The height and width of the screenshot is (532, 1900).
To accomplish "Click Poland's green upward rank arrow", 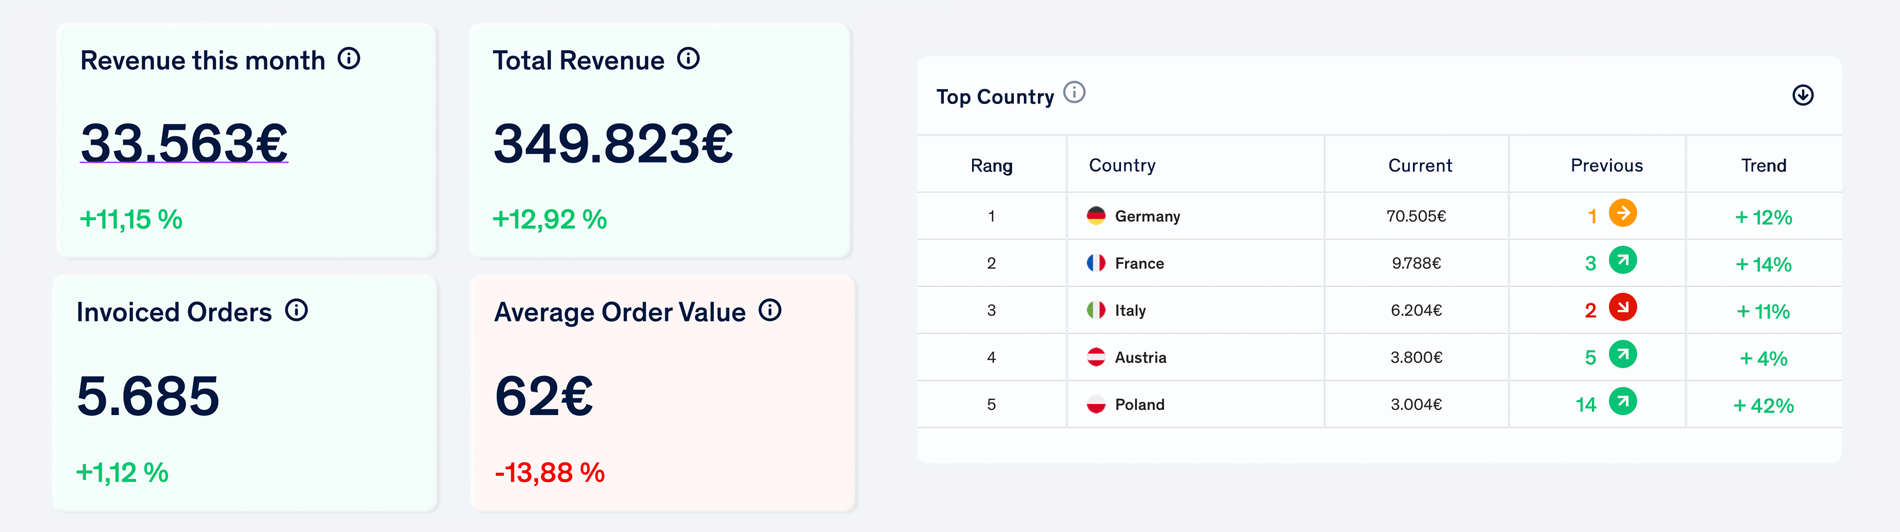I will click(x=1623, y=401).
